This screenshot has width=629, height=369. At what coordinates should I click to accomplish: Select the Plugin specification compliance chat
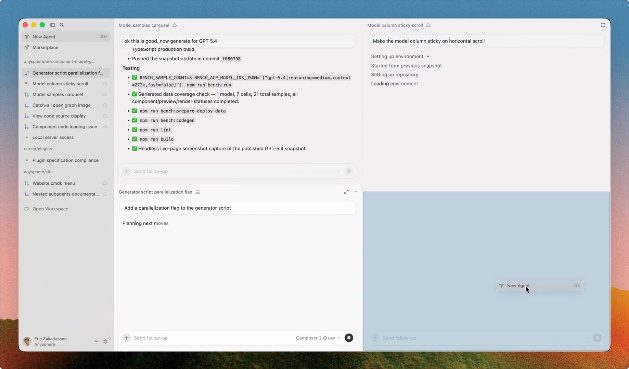[66, 160]
